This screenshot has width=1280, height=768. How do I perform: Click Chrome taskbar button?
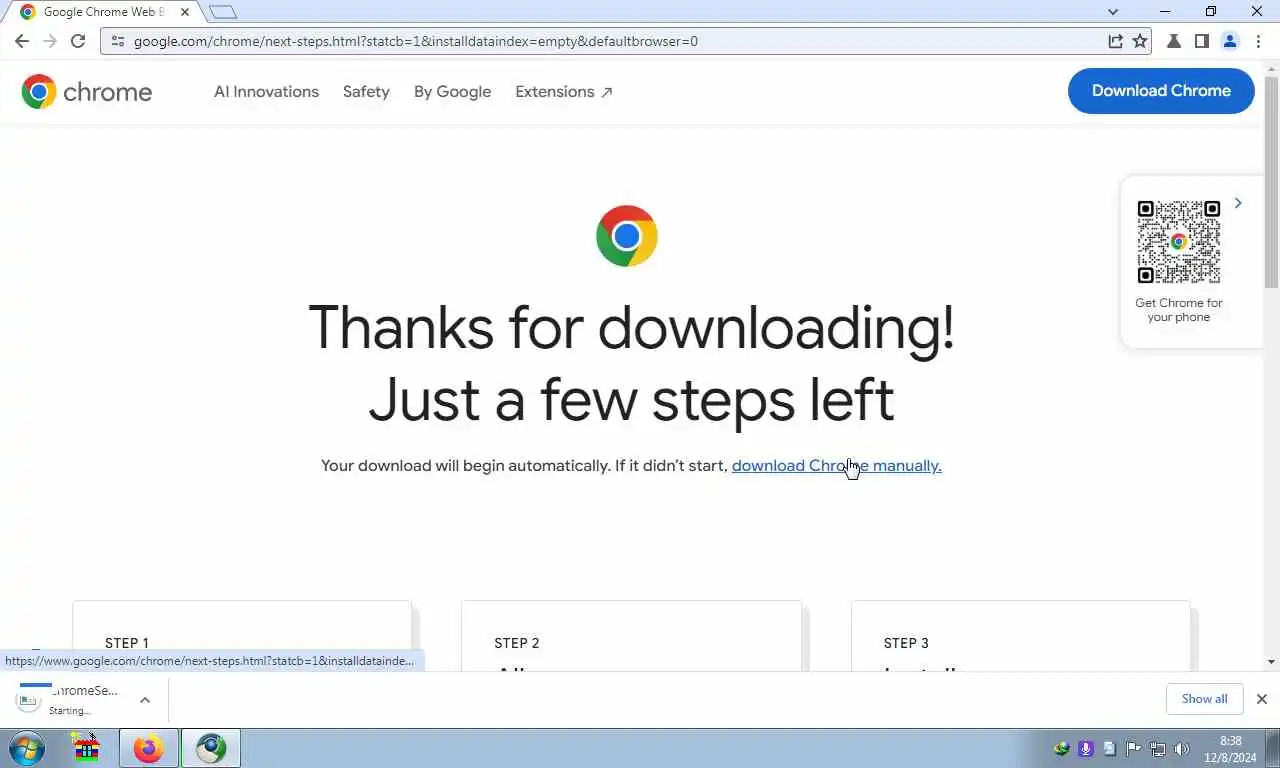tap(211, 748)
